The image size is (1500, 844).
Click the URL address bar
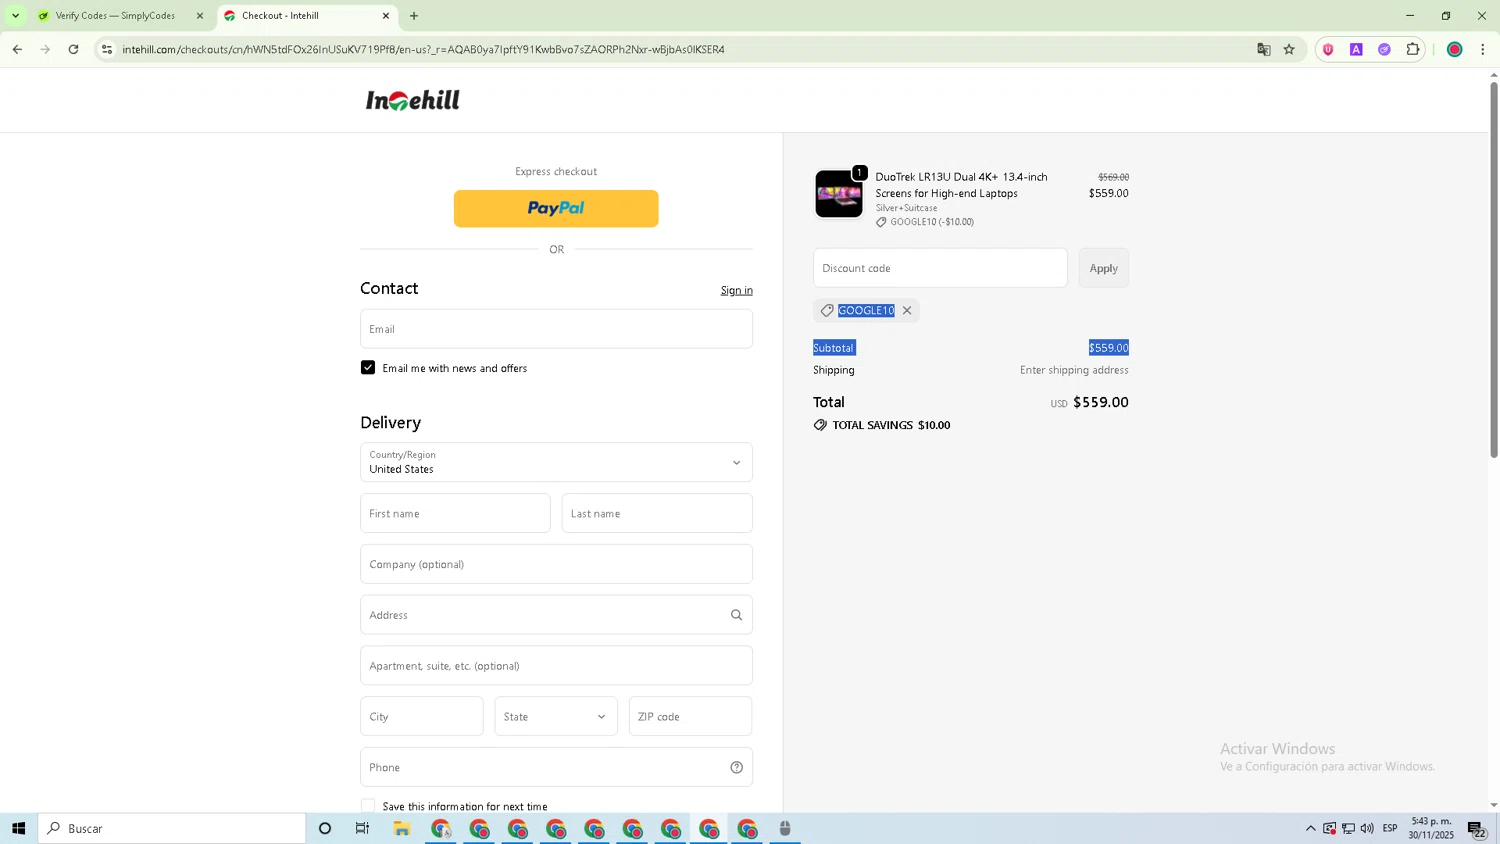(x=680, y=49)
